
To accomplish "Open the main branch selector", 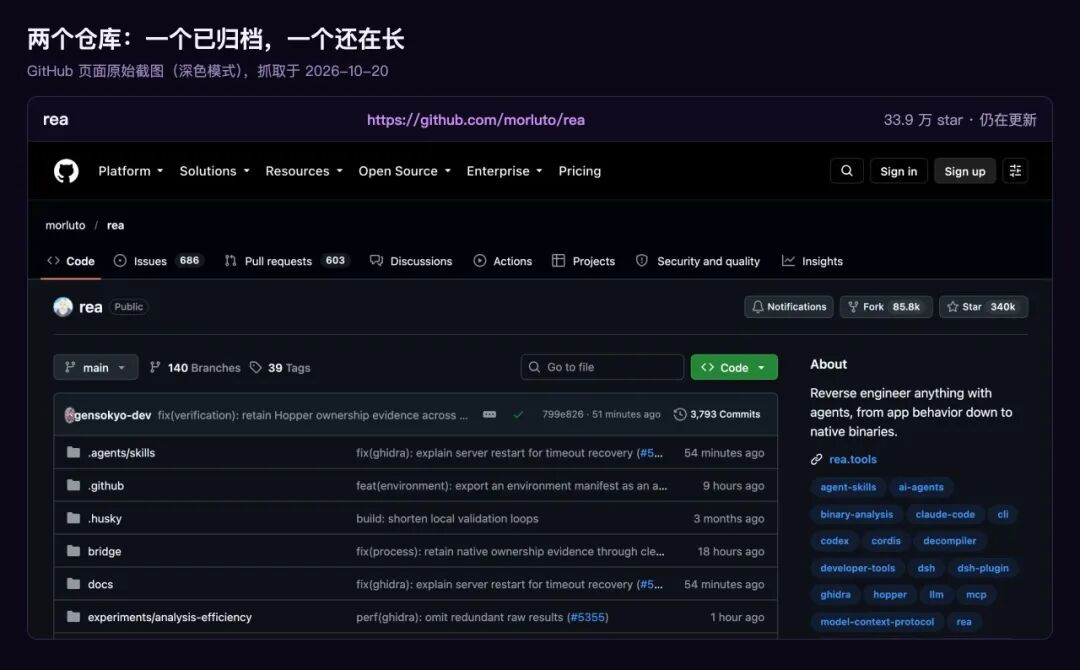I will pos(96,367).
